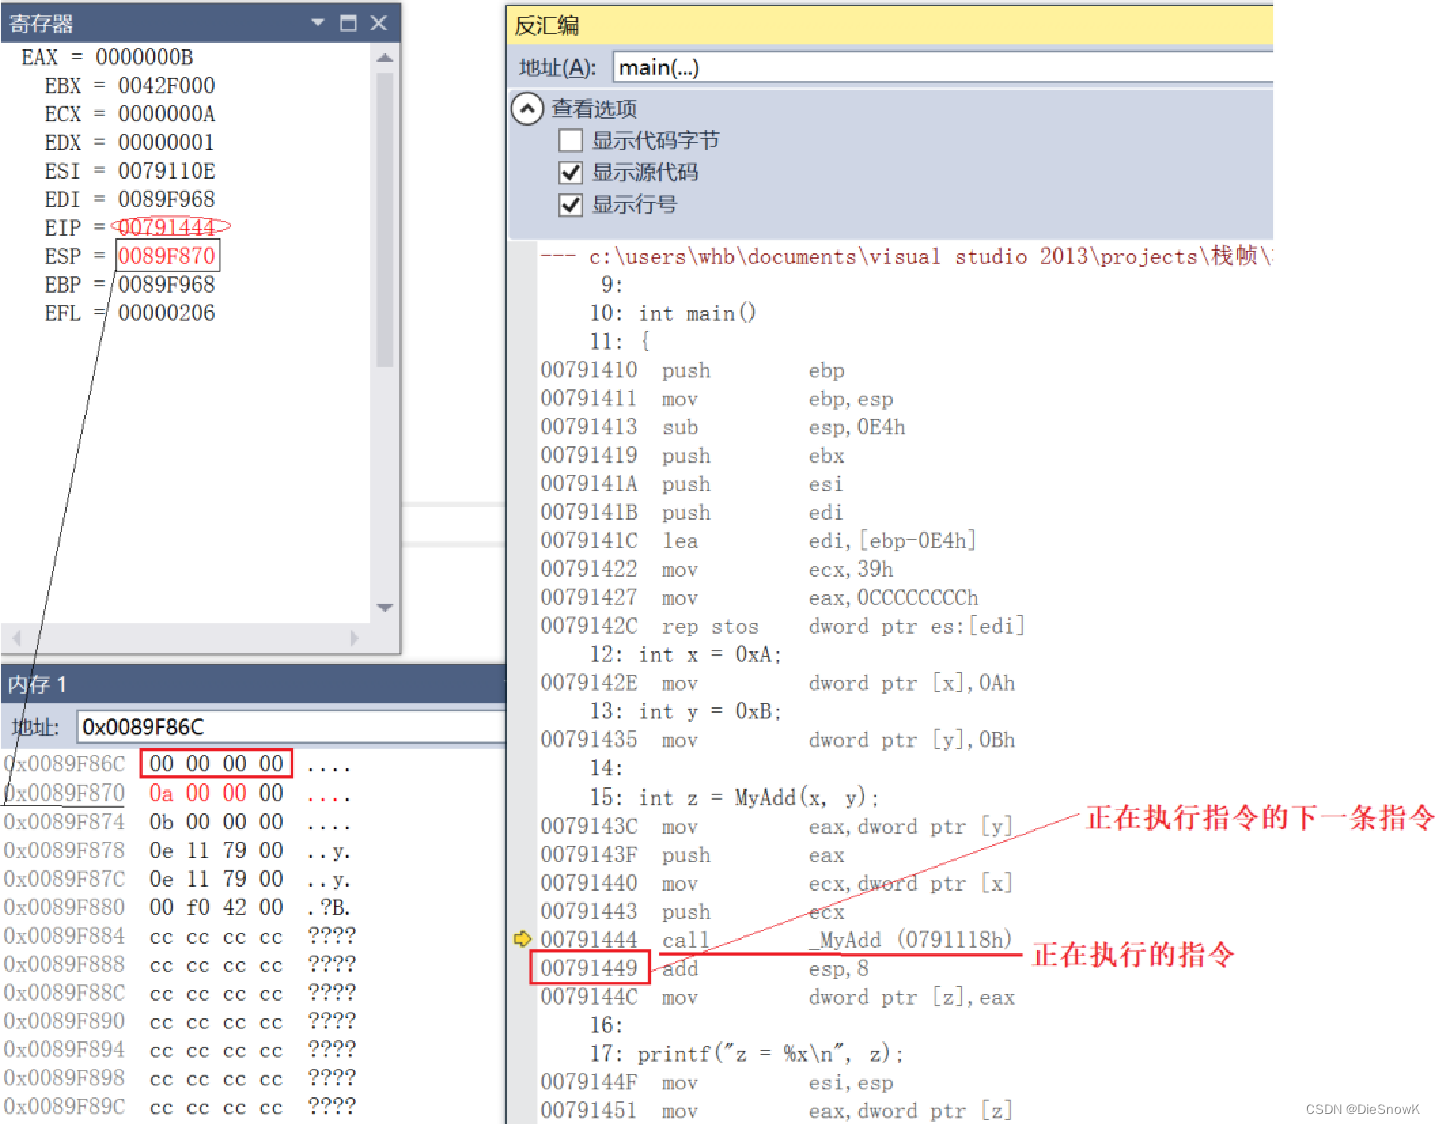
Task: Click EIP register value 00791444
Action: tap(167, 228)
